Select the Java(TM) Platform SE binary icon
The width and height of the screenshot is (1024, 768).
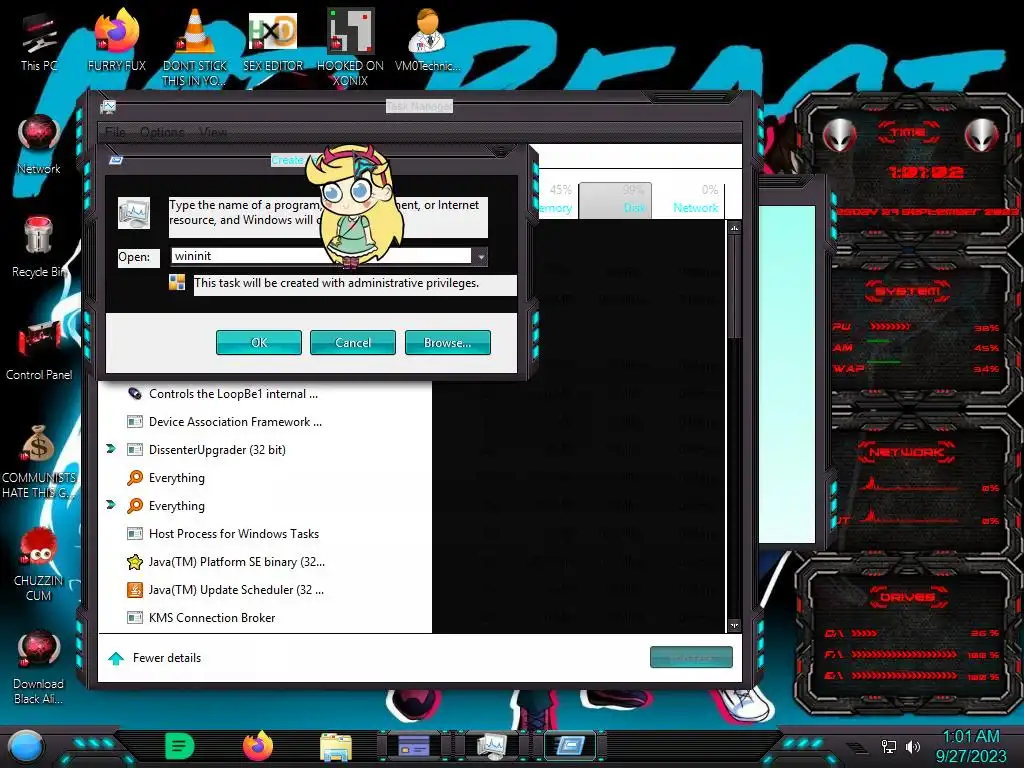(x=135, y=562)
